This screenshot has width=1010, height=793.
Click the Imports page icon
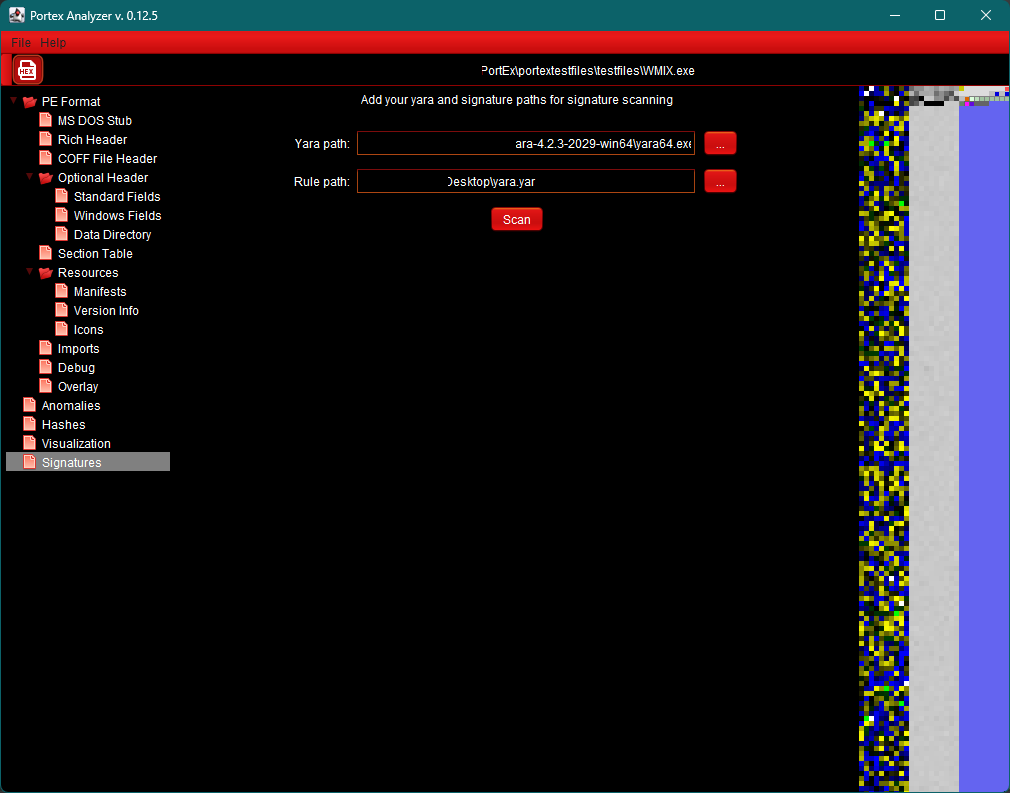(x=46, y=349)
